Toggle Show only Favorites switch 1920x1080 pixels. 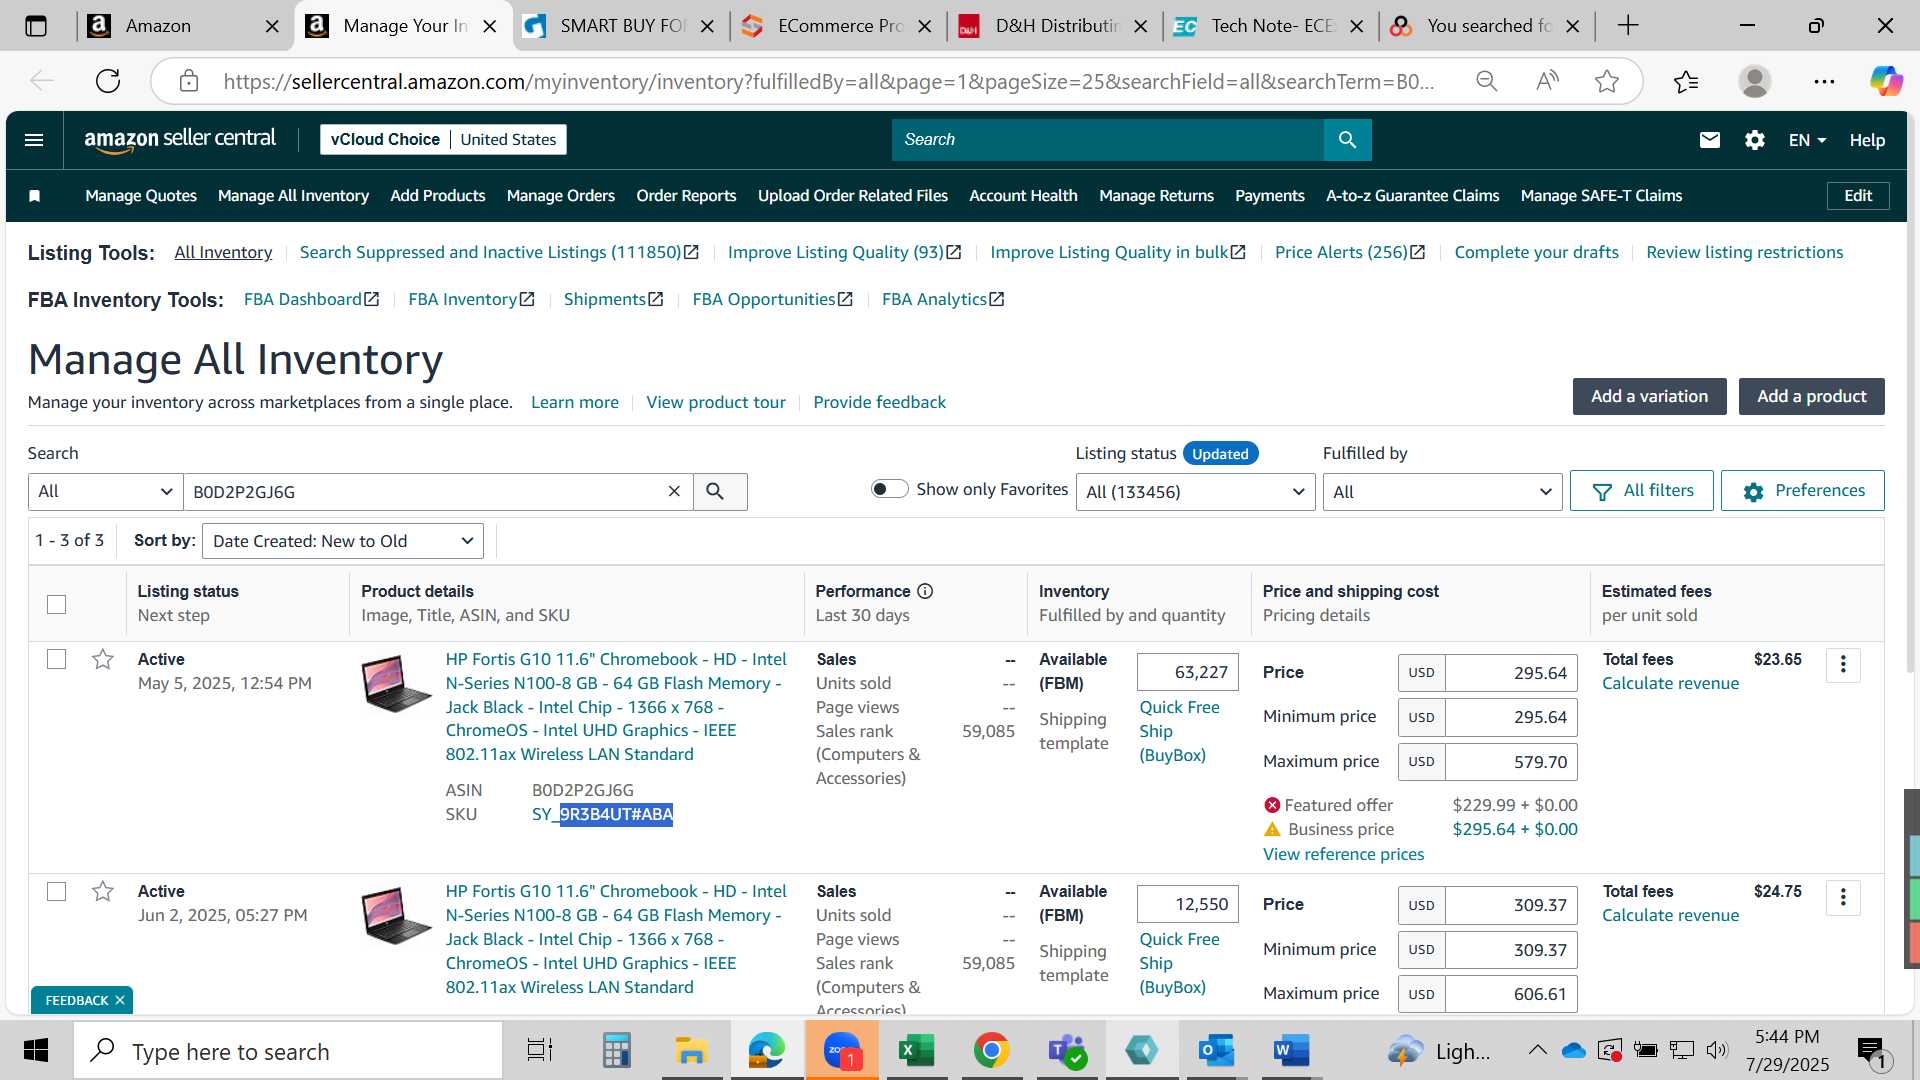pos(889,489)
